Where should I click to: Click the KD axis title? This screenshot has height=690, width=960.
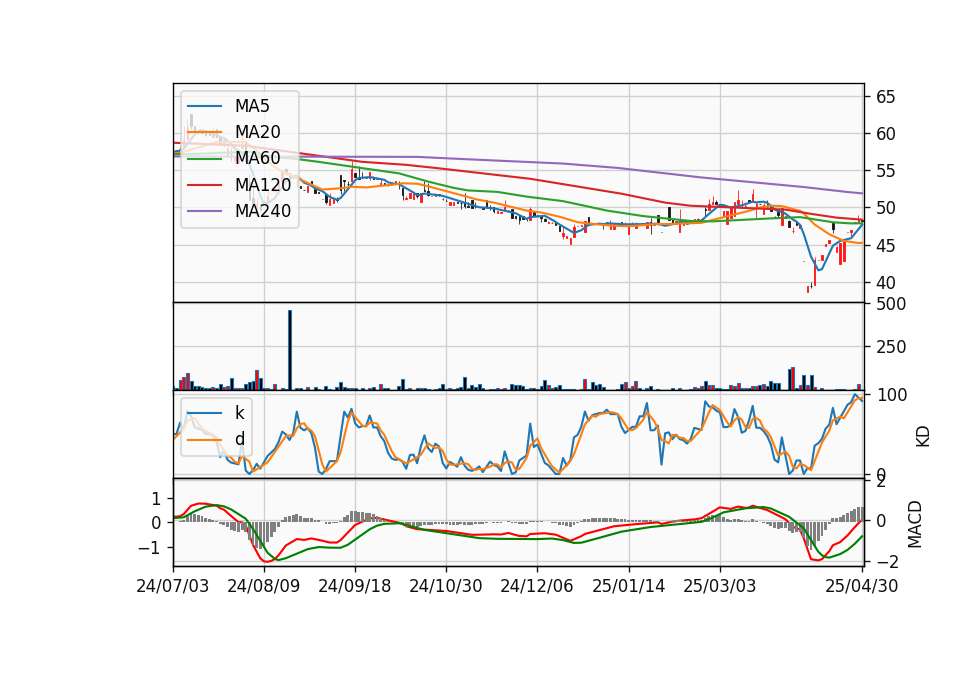point(923,436)
